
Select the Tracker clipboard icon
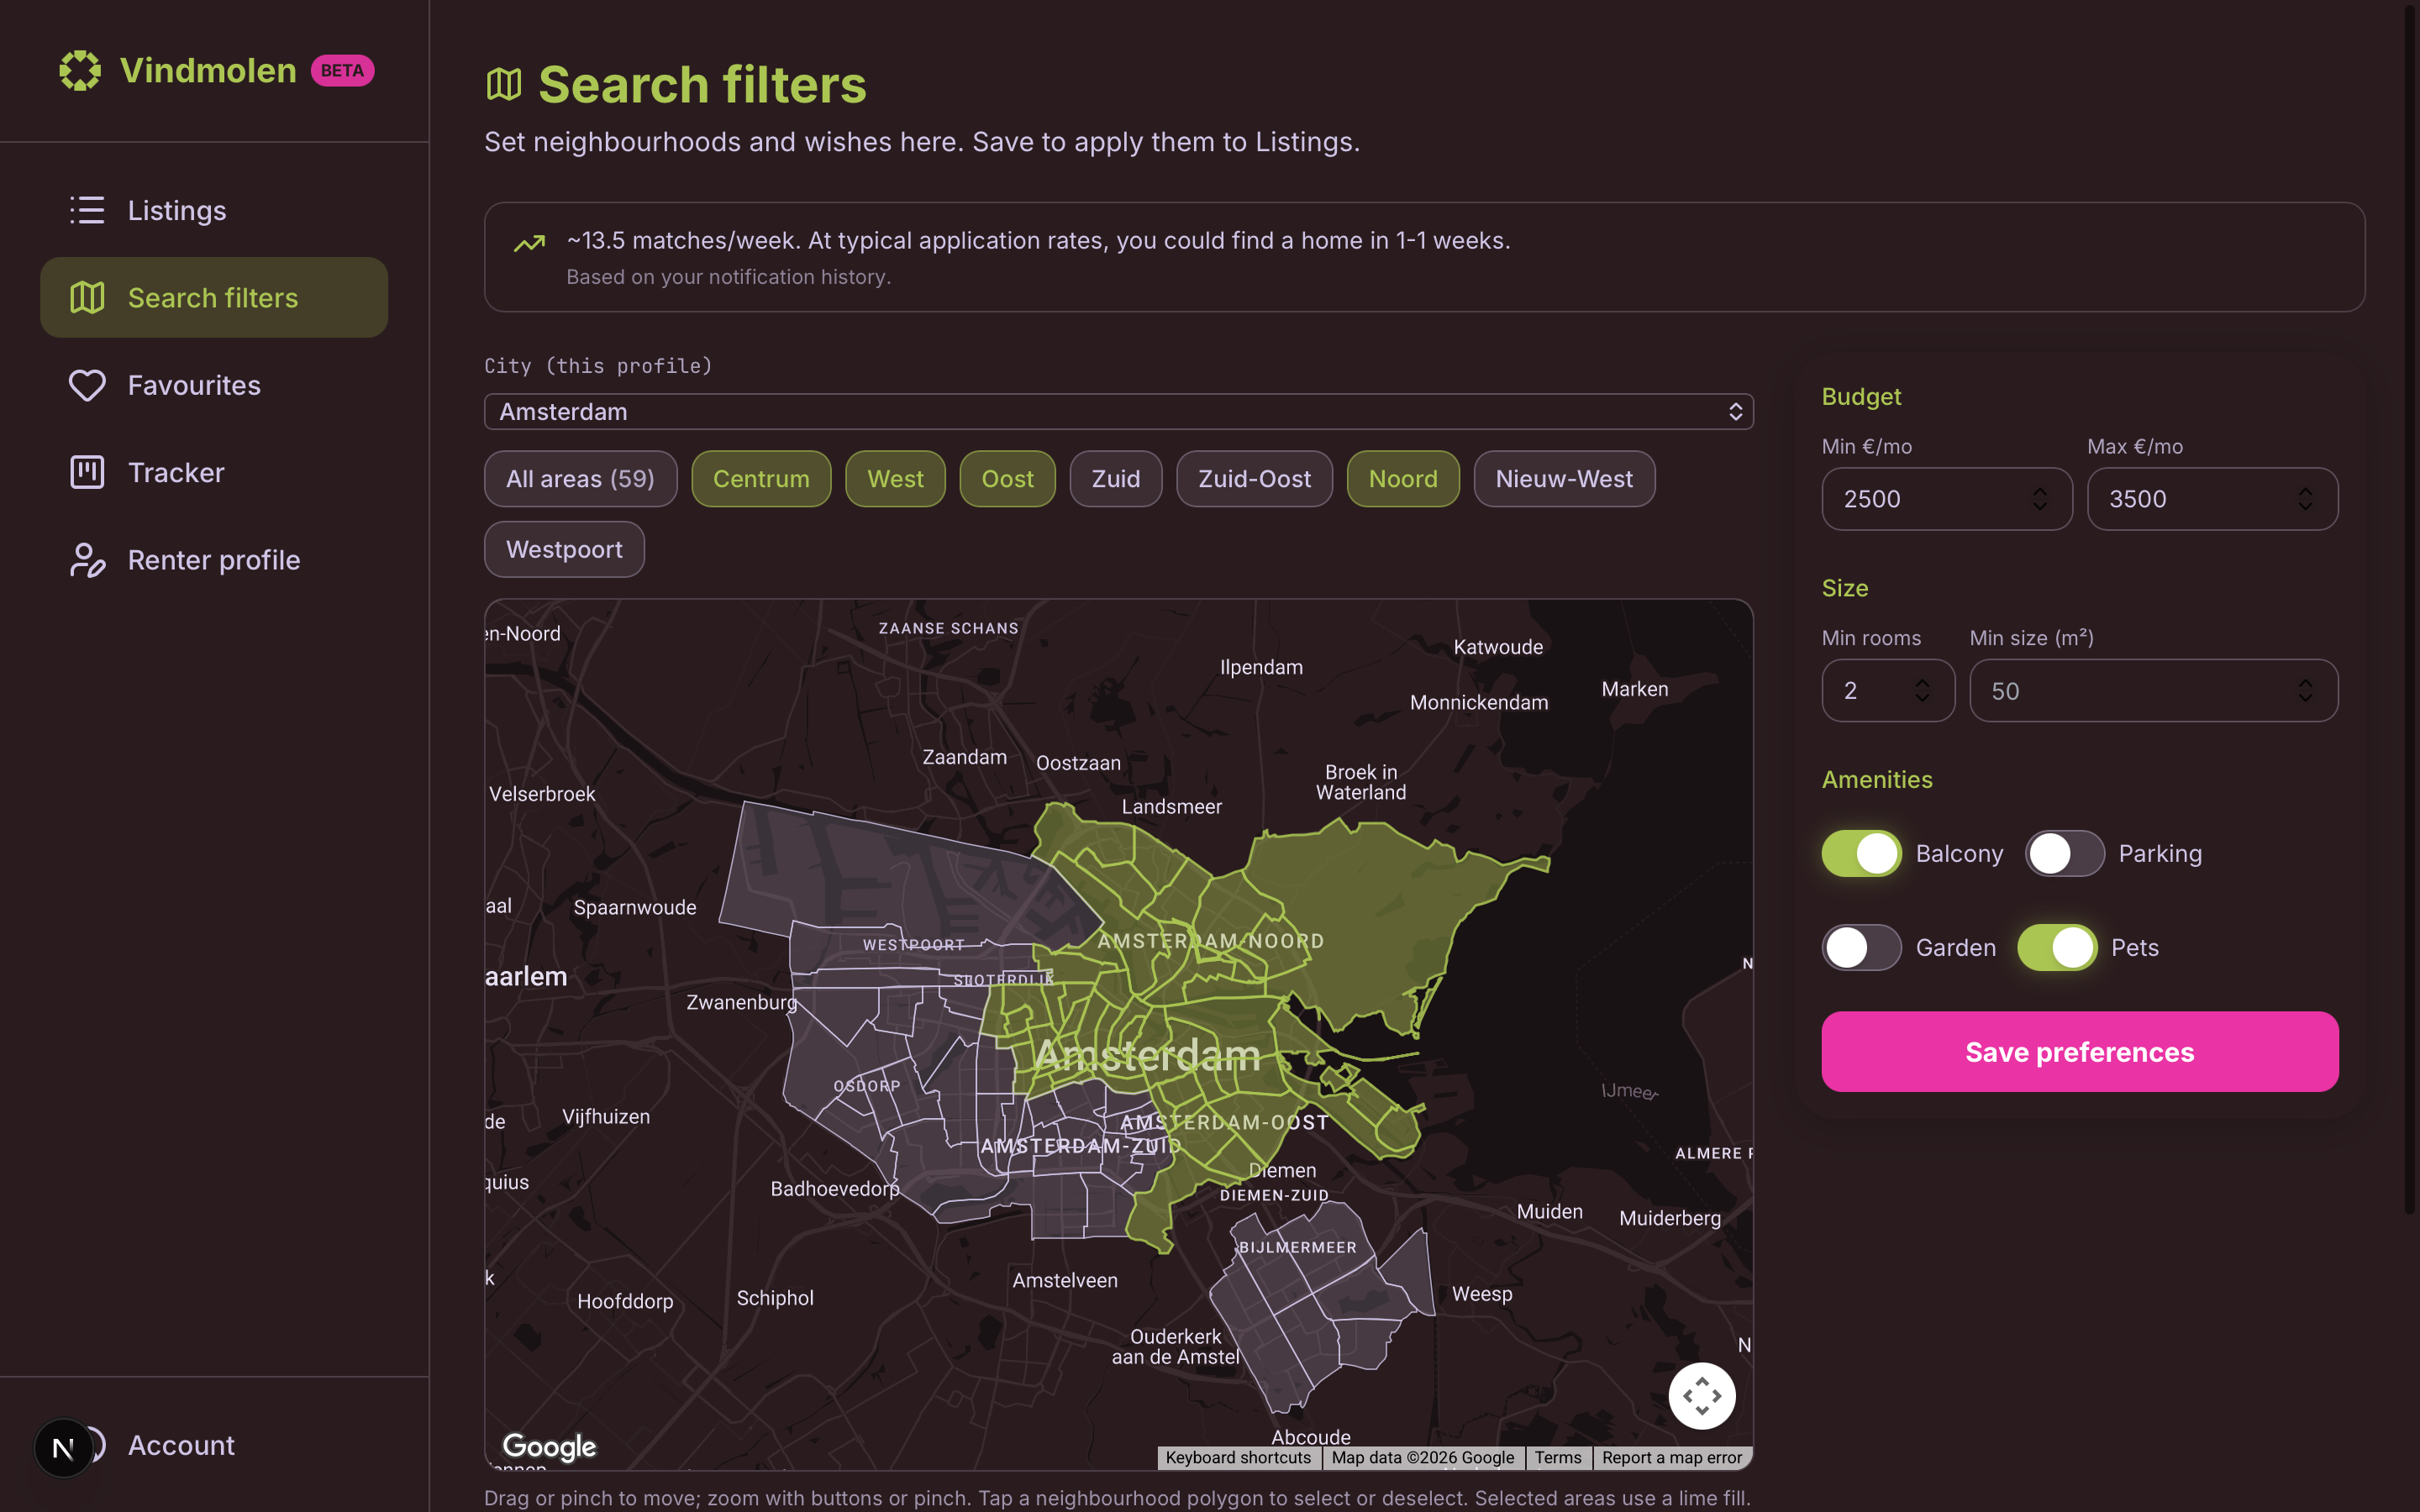point(87,471)
